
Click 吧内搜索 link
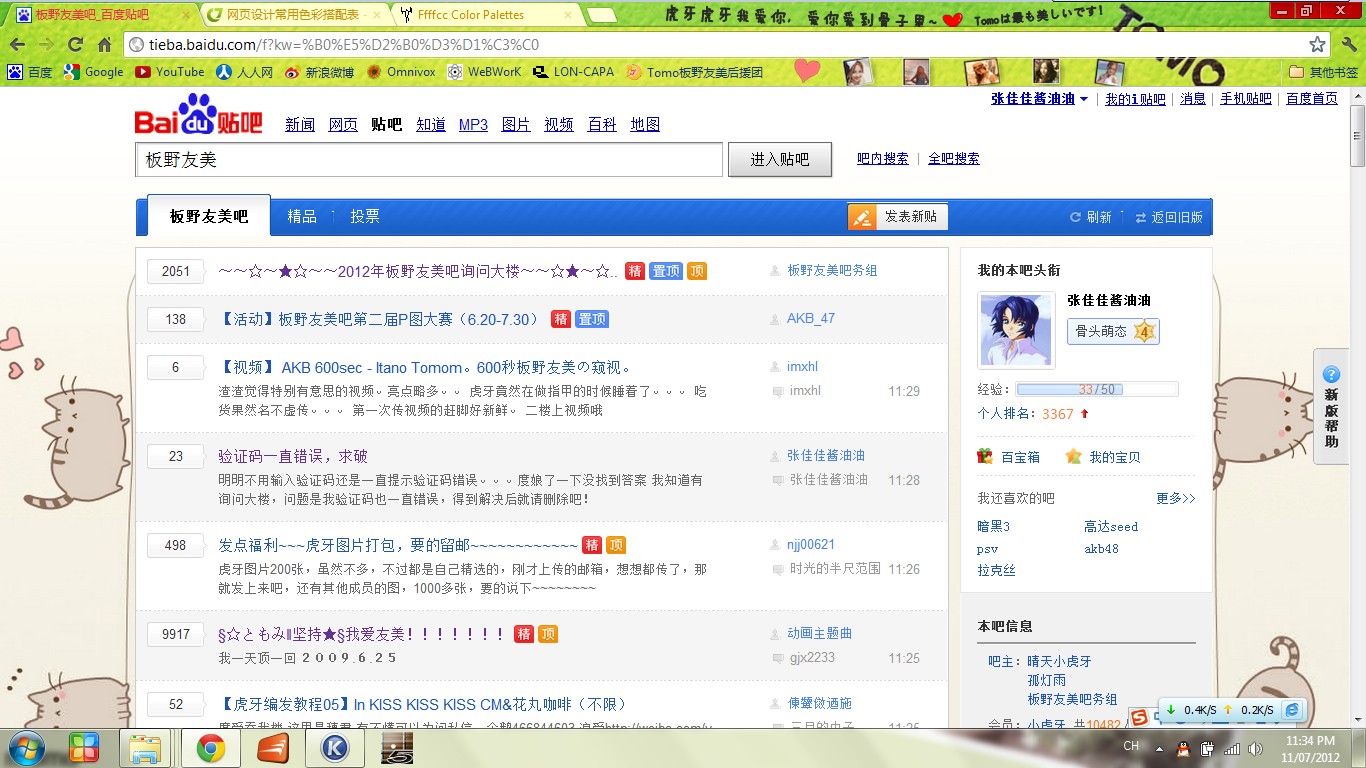(883, 159)
